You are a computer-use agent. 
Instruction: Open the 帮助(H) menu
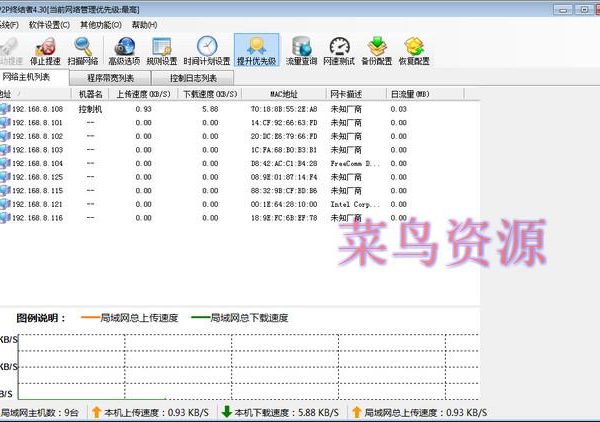(x=144, y=24)
